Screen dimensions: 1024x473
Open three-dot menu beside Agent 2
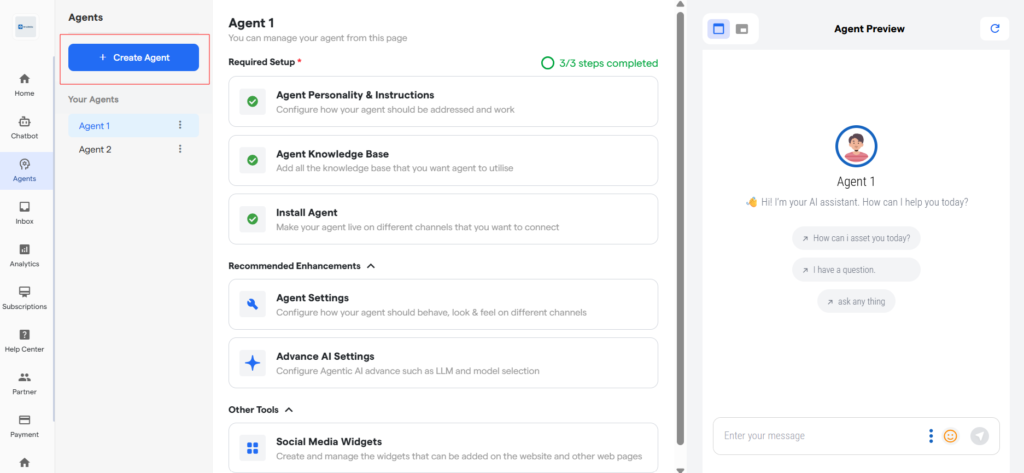pos(180,149)
